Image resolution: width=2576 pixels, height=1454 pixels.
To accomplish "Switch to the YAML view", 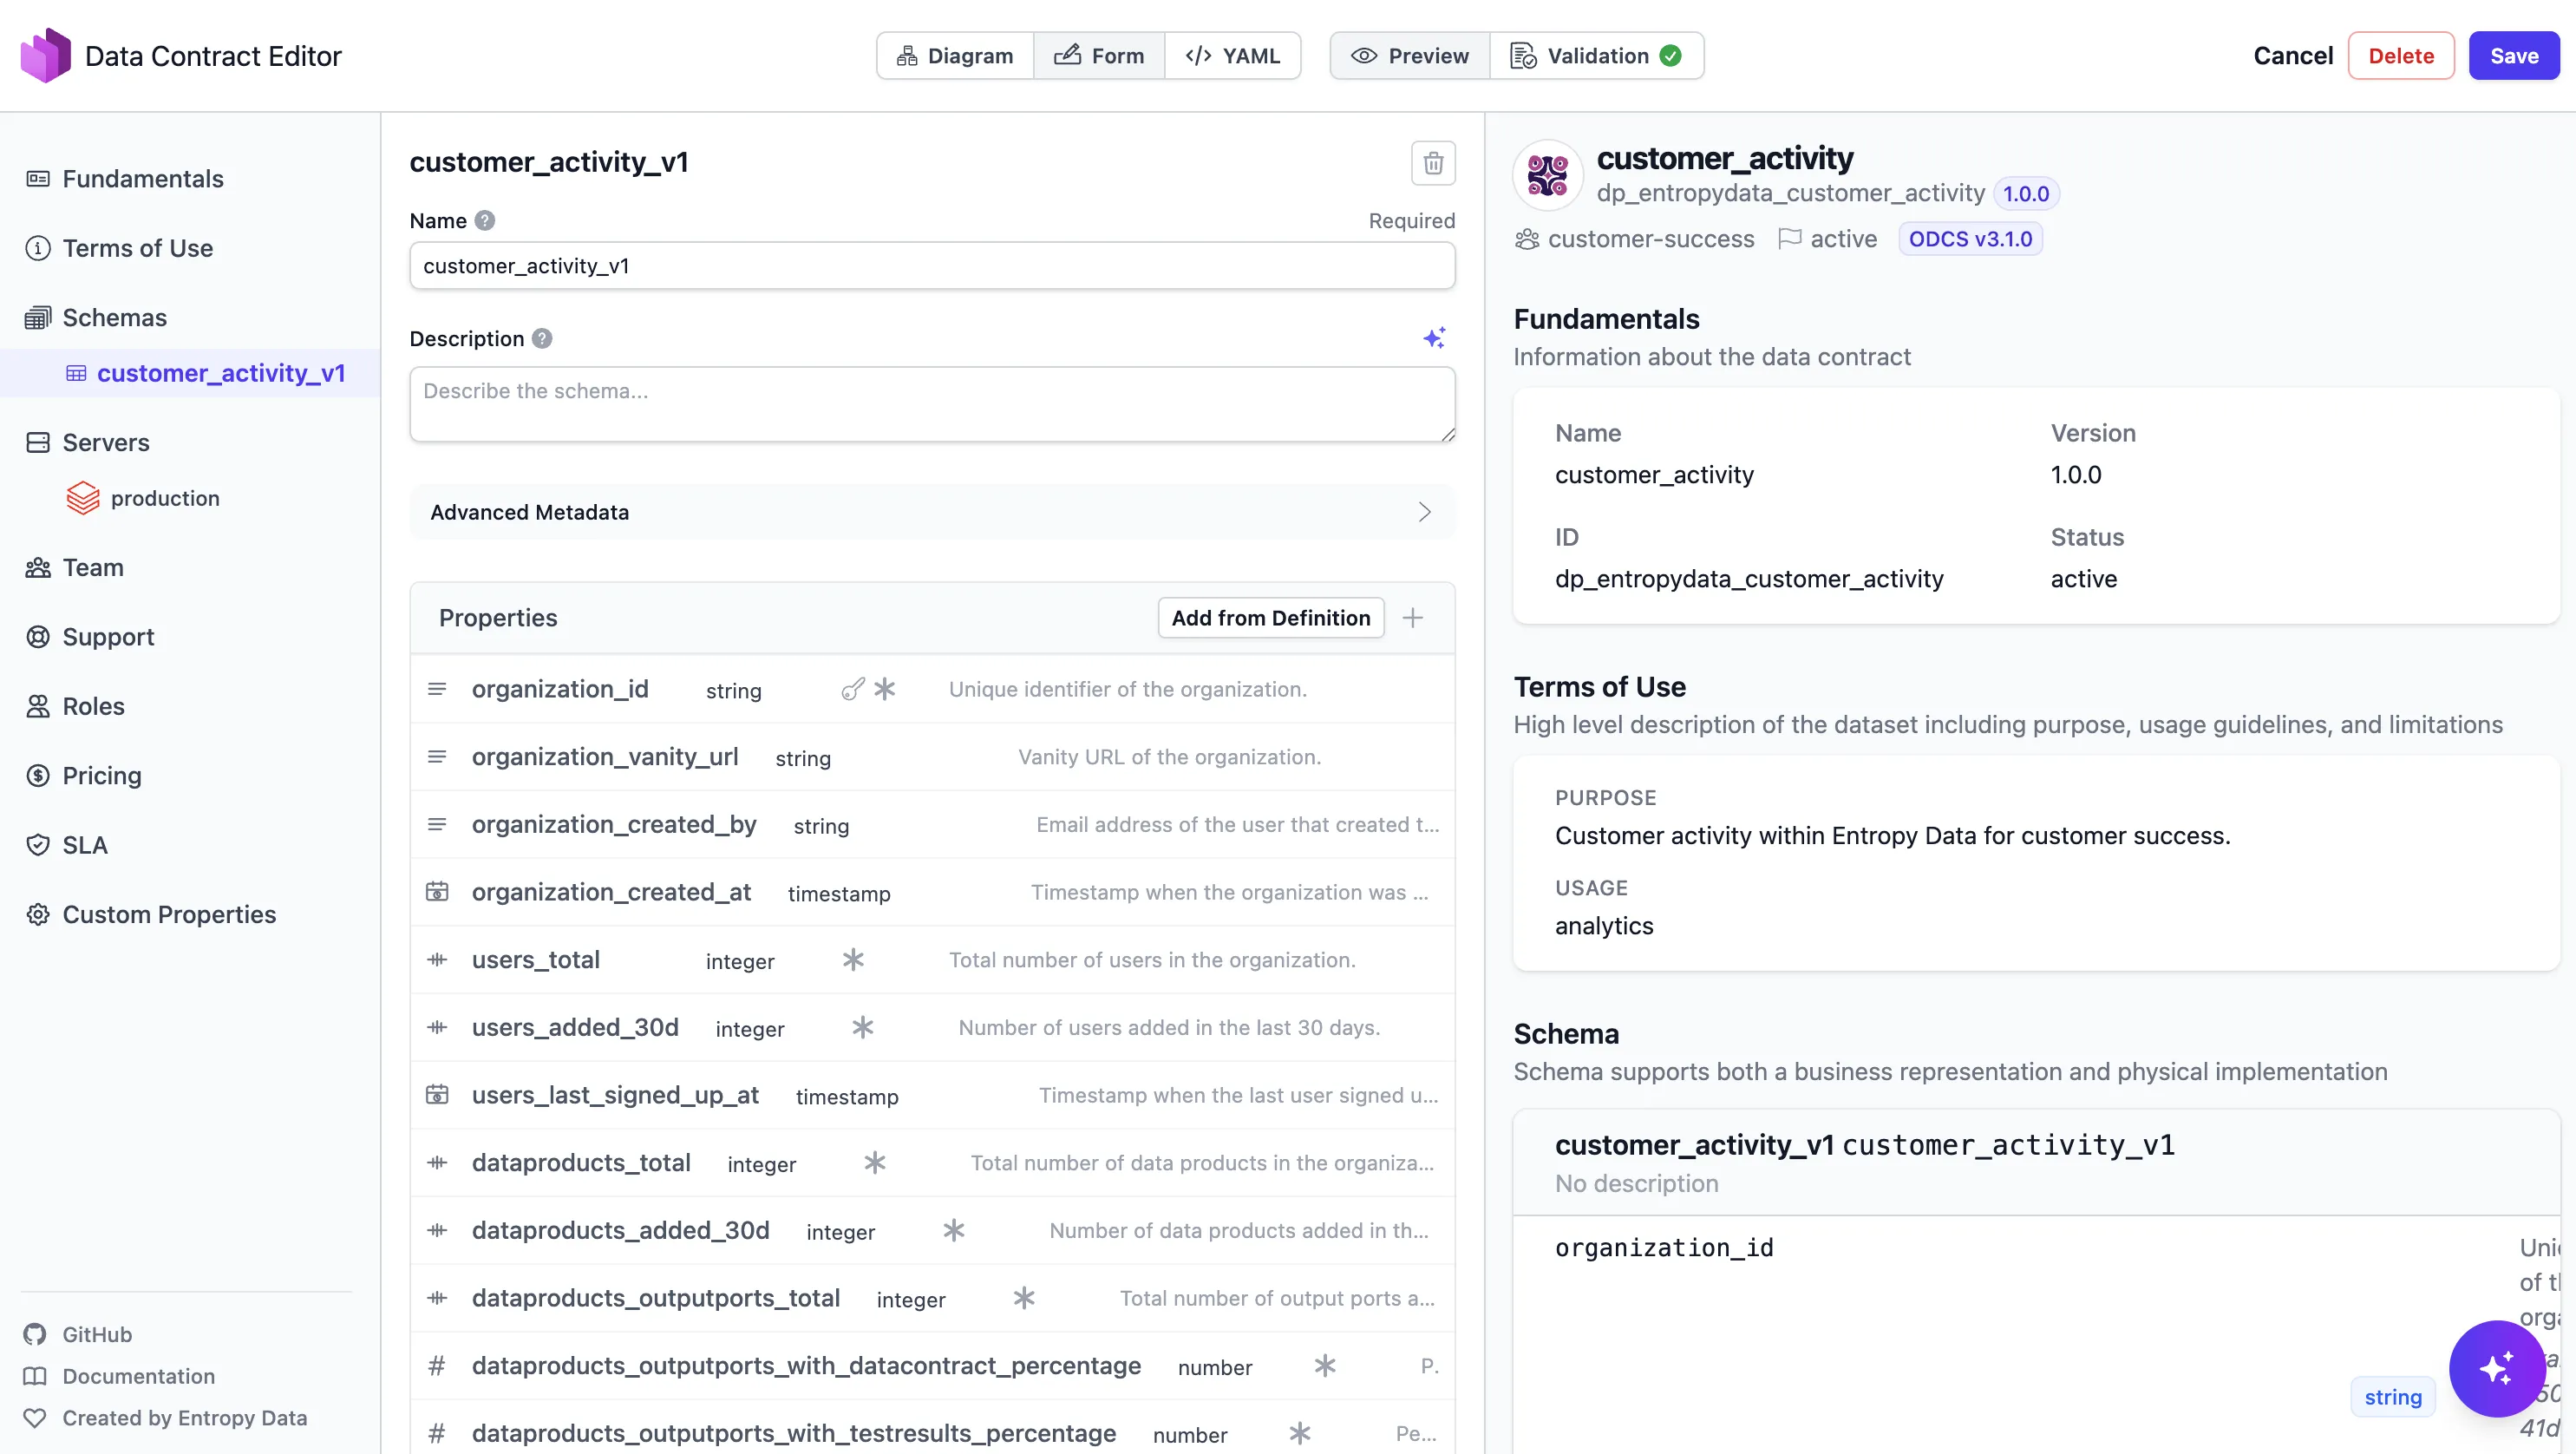I will point(1233,55).
